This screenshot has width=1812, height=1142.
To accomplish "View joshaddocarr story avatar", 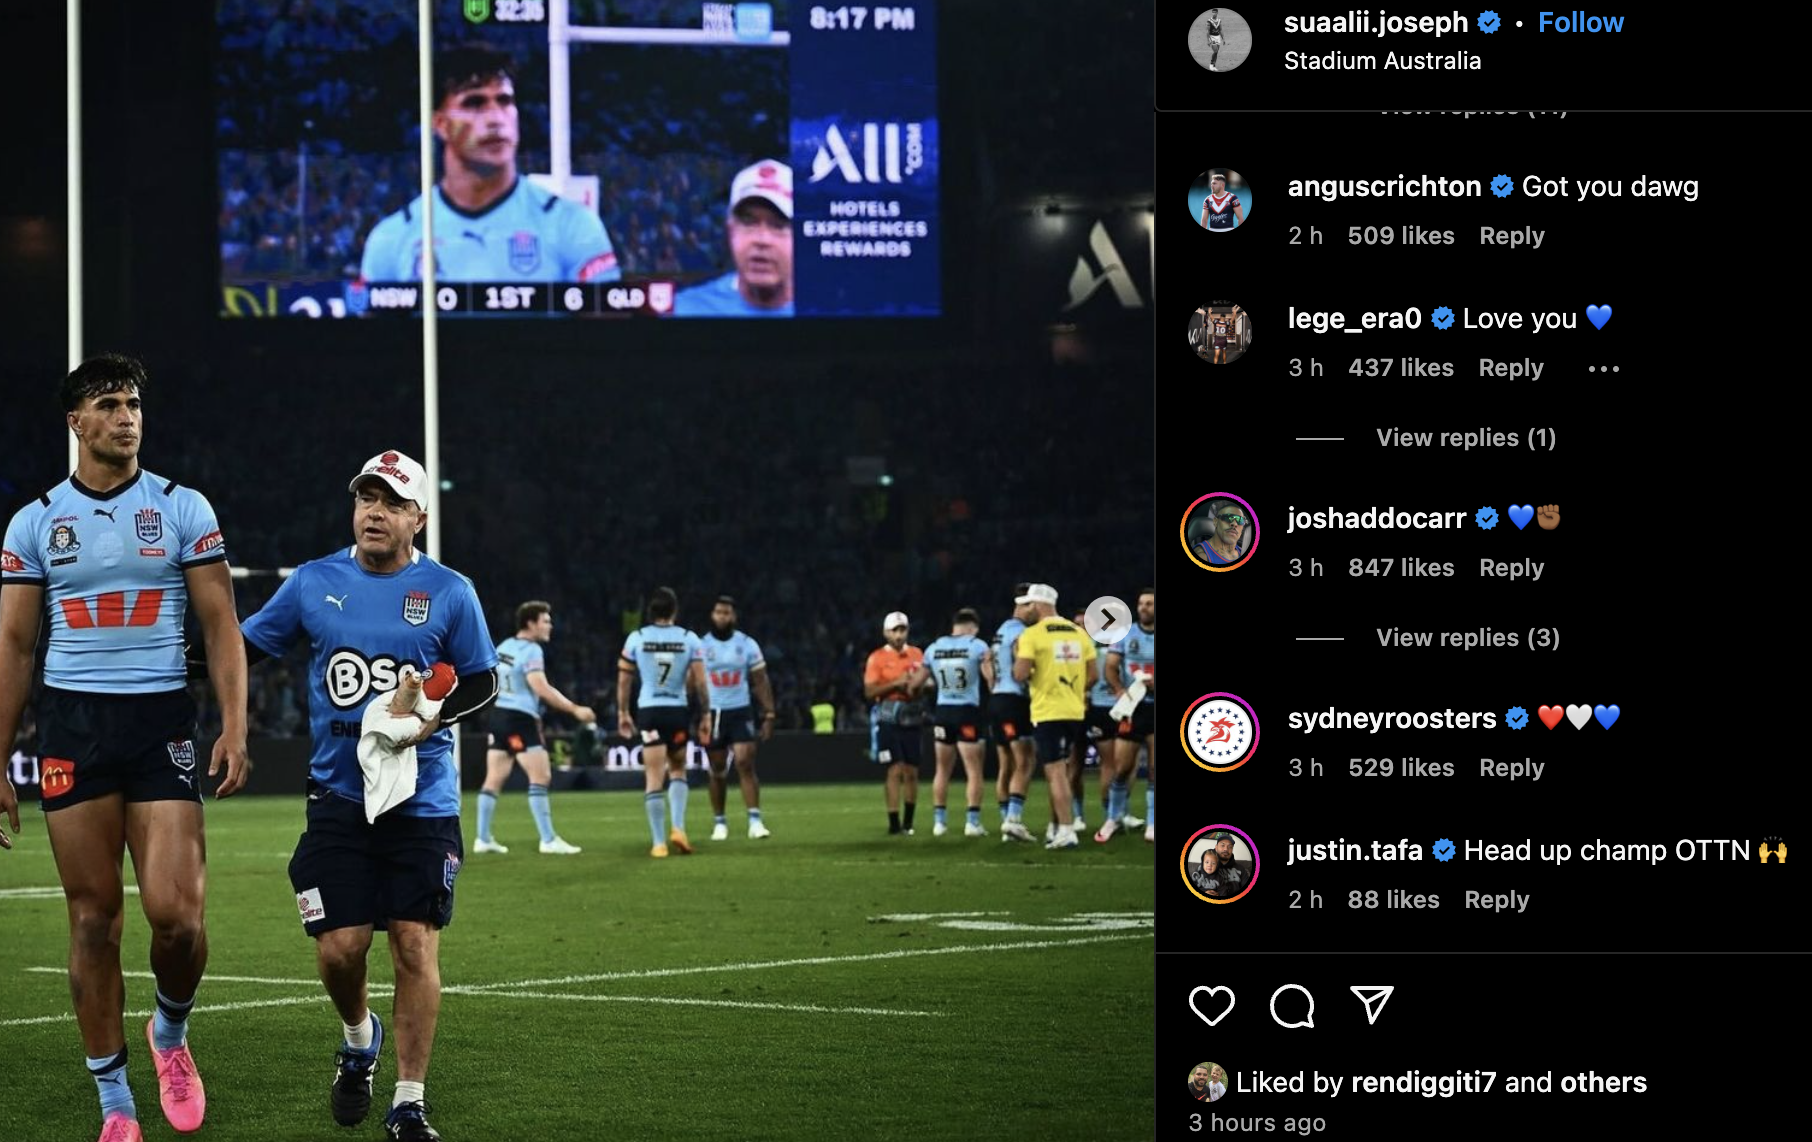I will click(x=1219, y=532).
